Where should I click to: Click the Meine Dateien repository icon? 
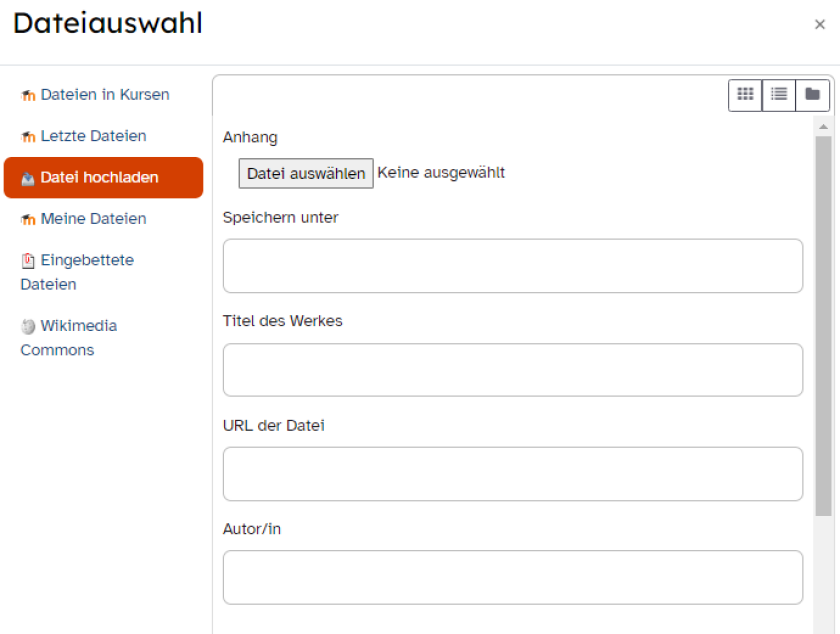click(x=28, y=220)
